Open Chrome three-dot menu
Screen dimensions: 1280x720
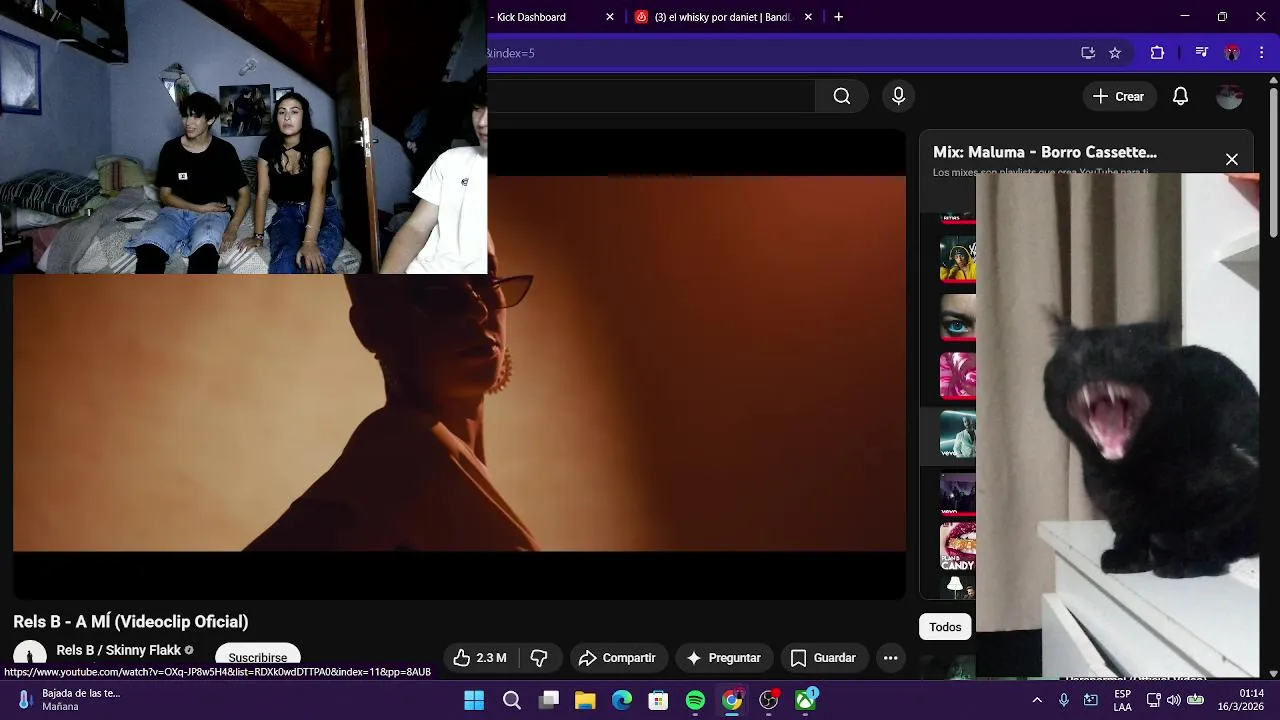1261,53
